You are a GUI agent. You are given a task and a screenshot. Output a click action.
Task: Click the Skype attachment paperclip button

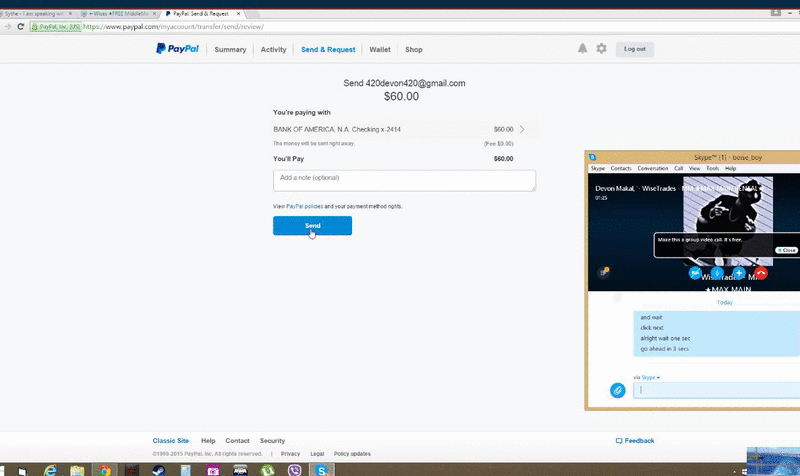pos(617,390)
